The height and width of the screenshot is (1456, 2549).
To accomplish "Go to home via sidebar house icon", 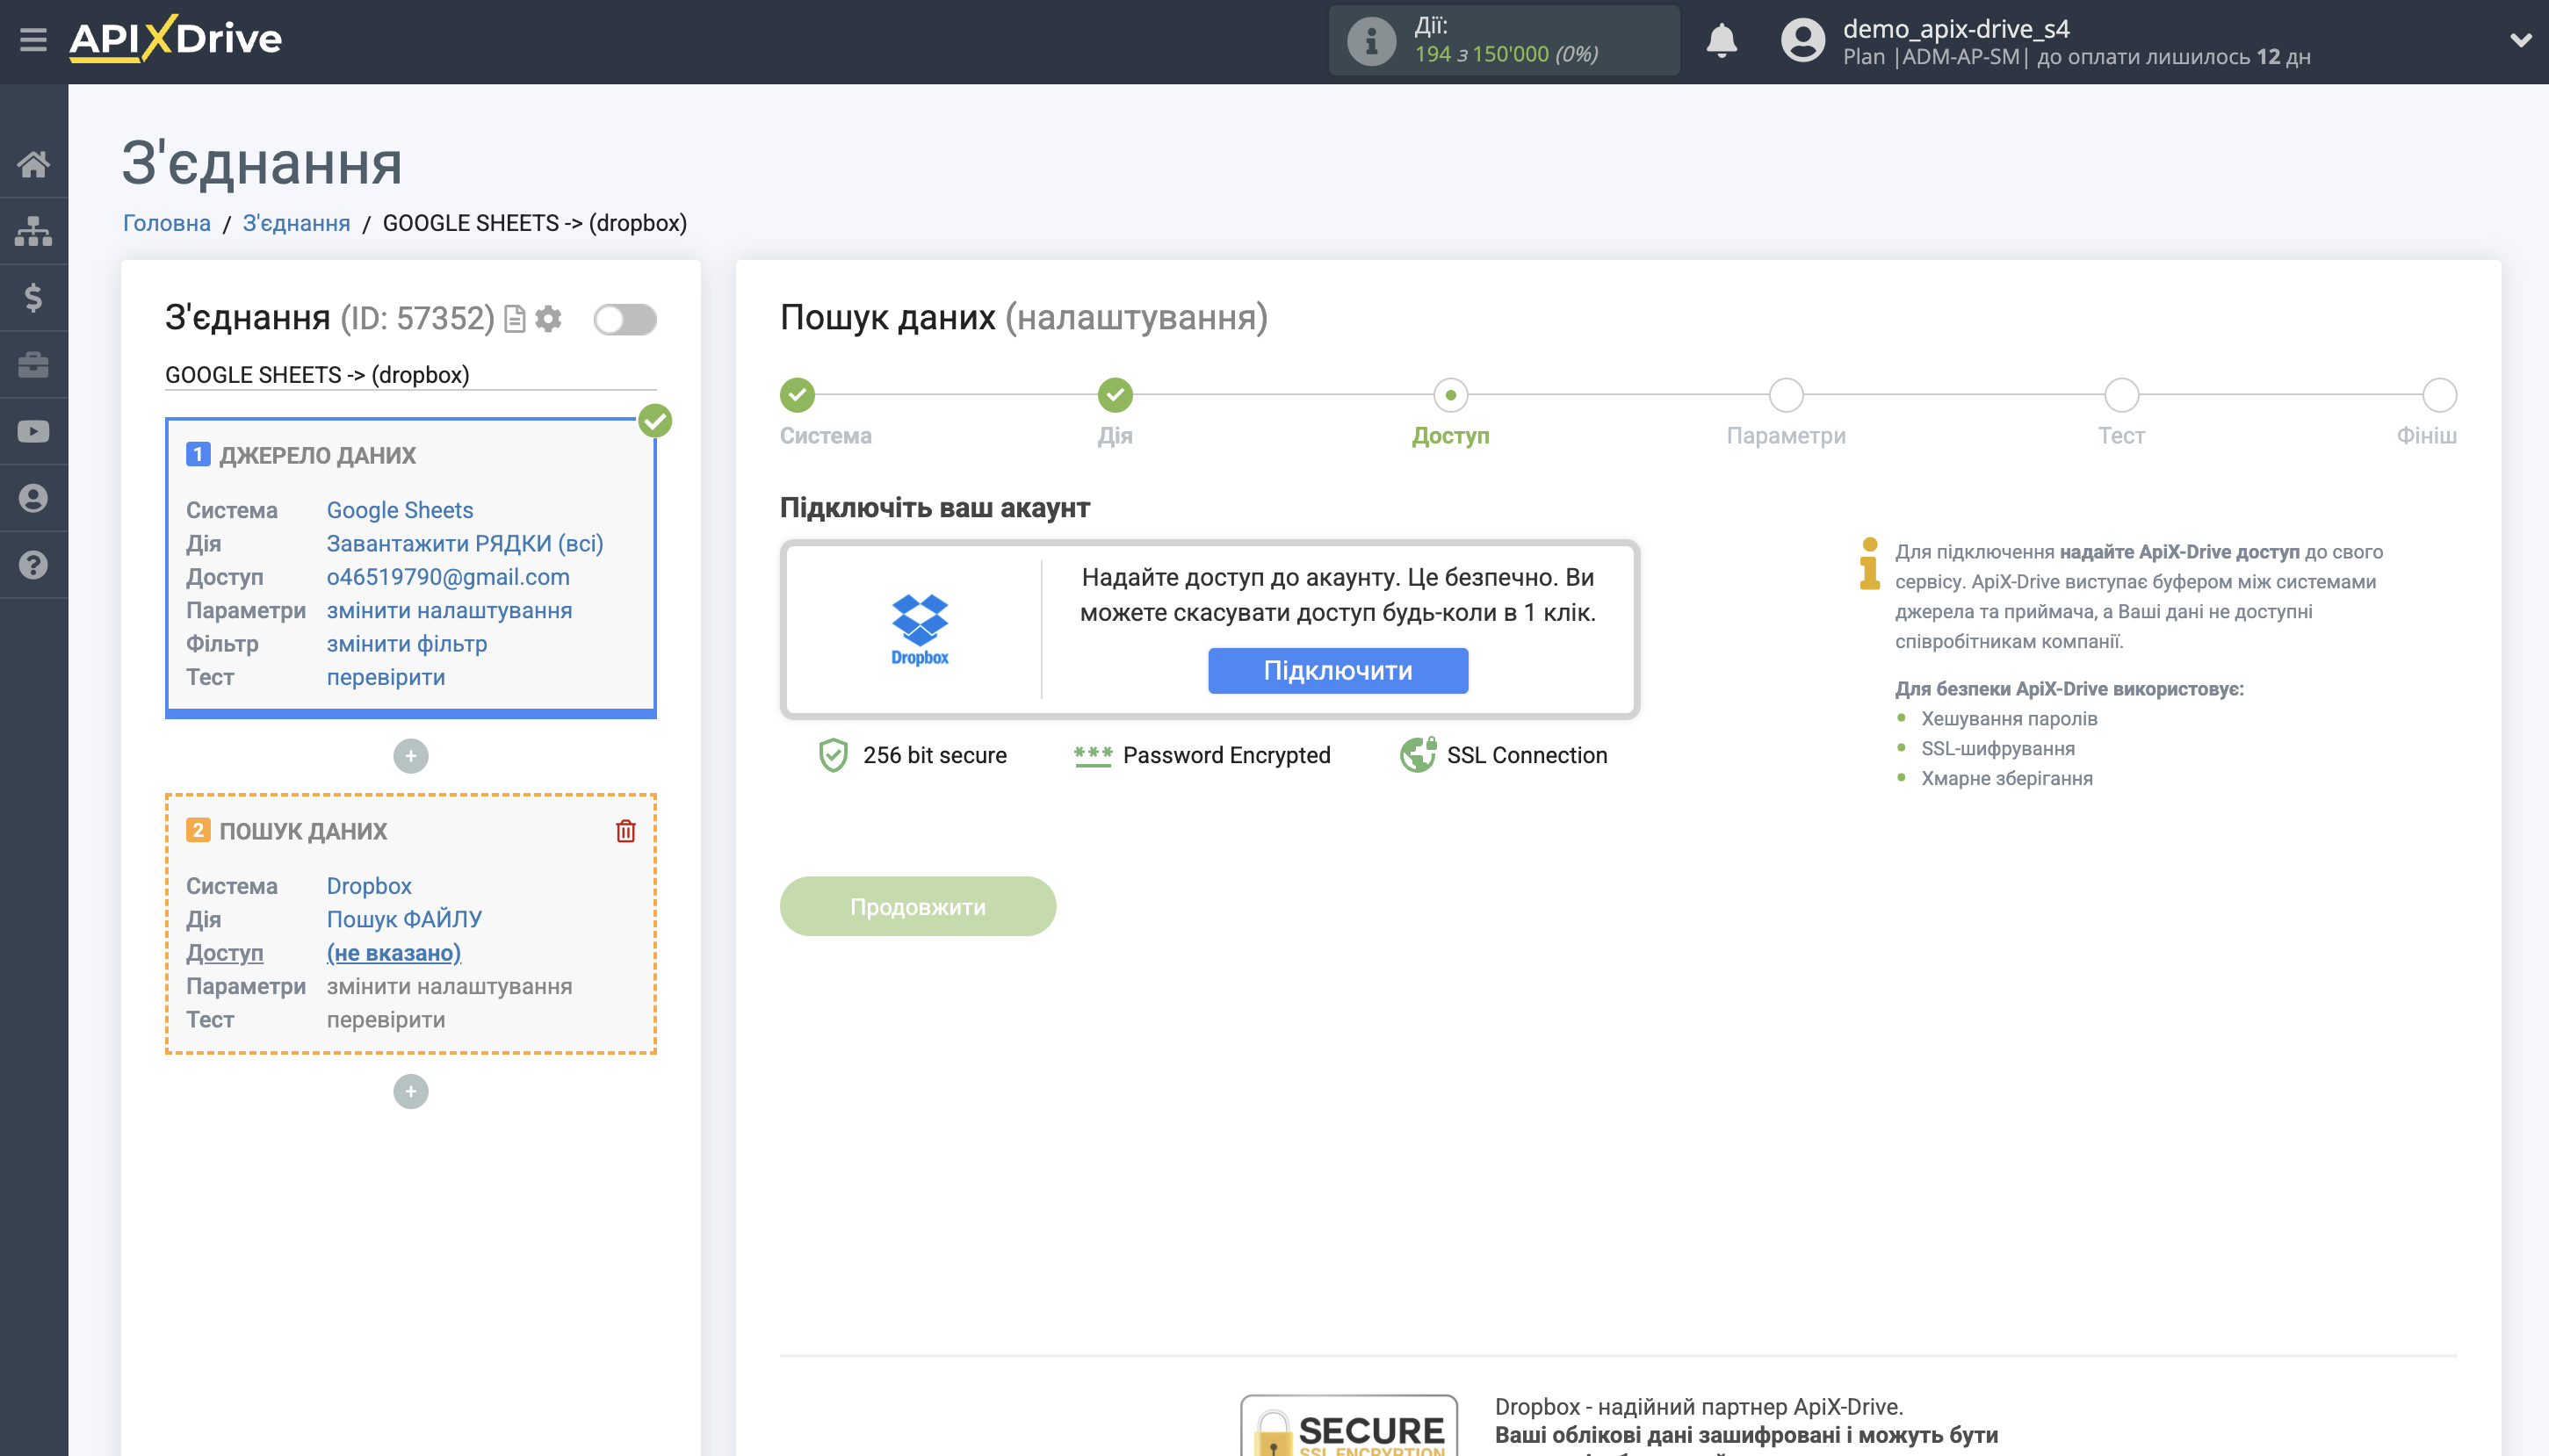I will click(33, 163).
